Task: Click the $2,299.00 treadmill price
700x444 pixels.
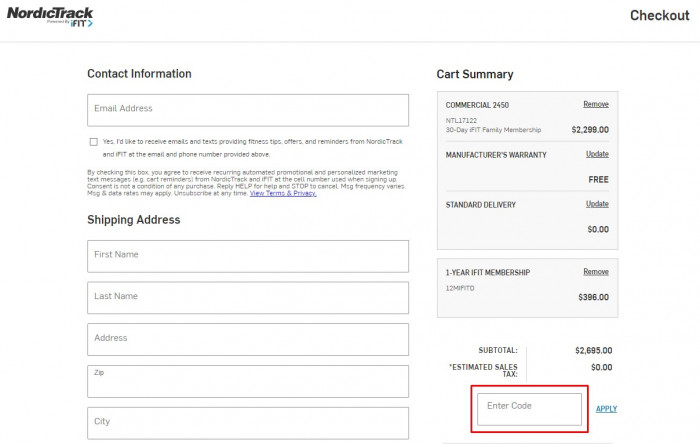Action: 590,130
